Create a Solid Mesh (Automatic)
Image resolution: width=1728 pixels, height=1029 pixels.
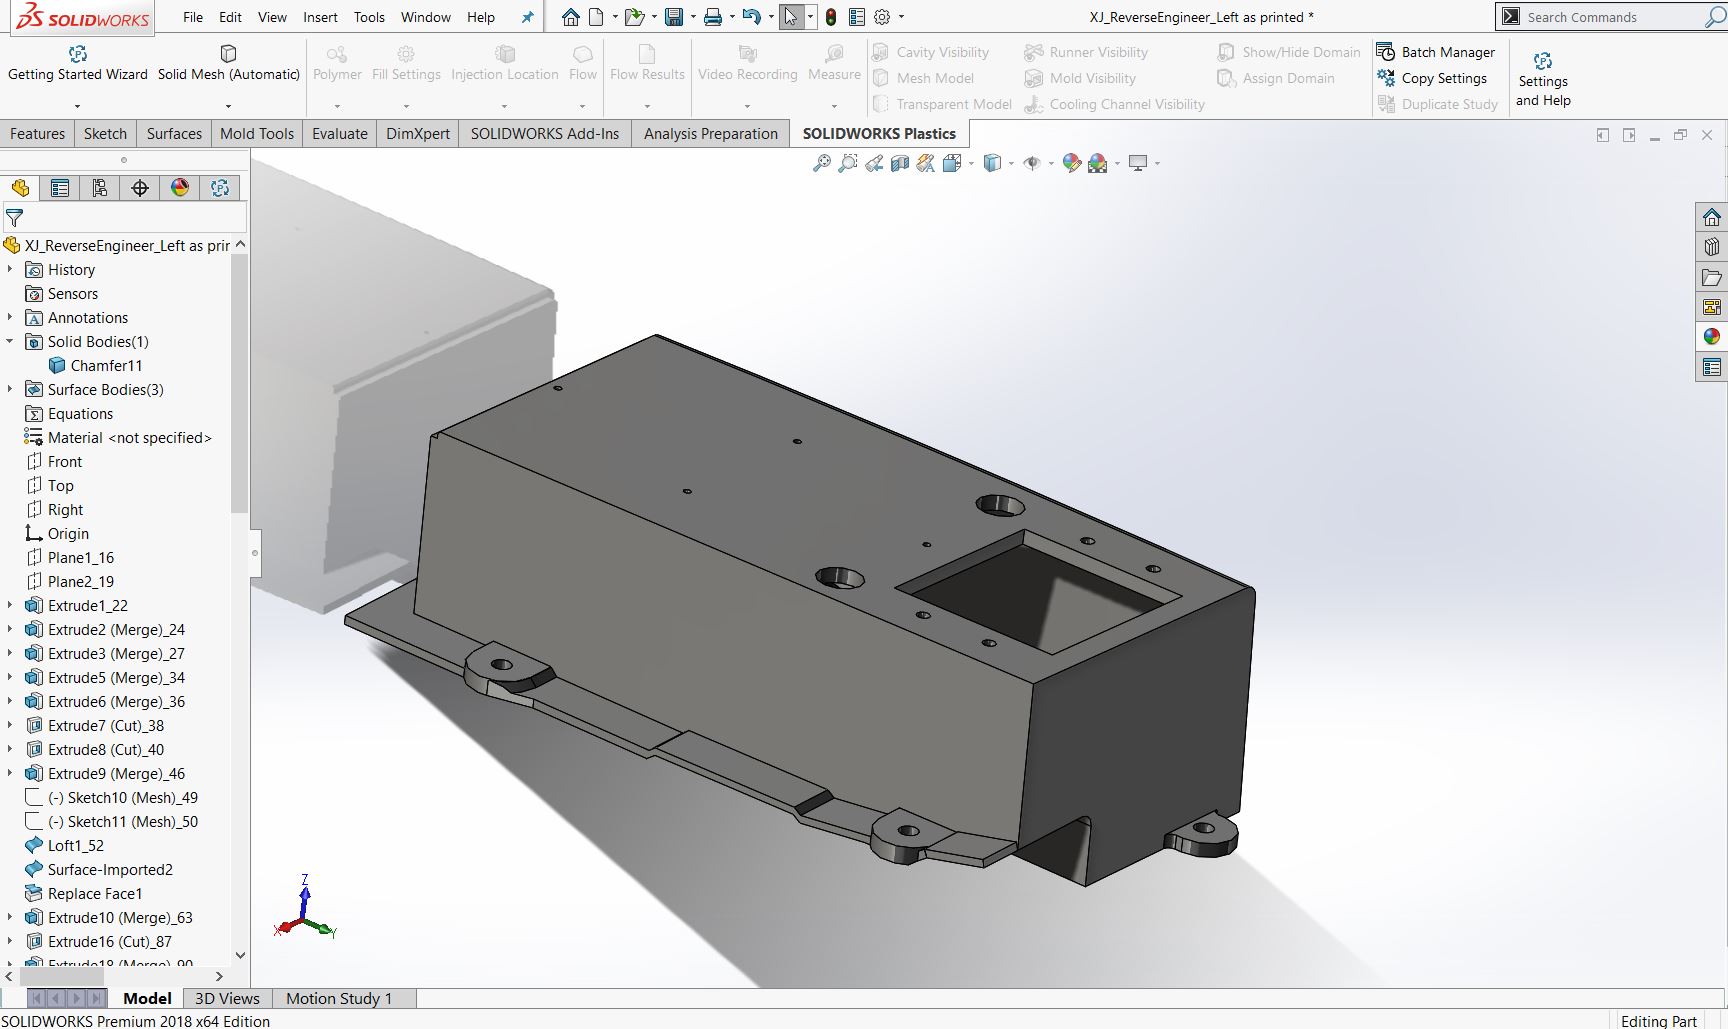[229, 62]
